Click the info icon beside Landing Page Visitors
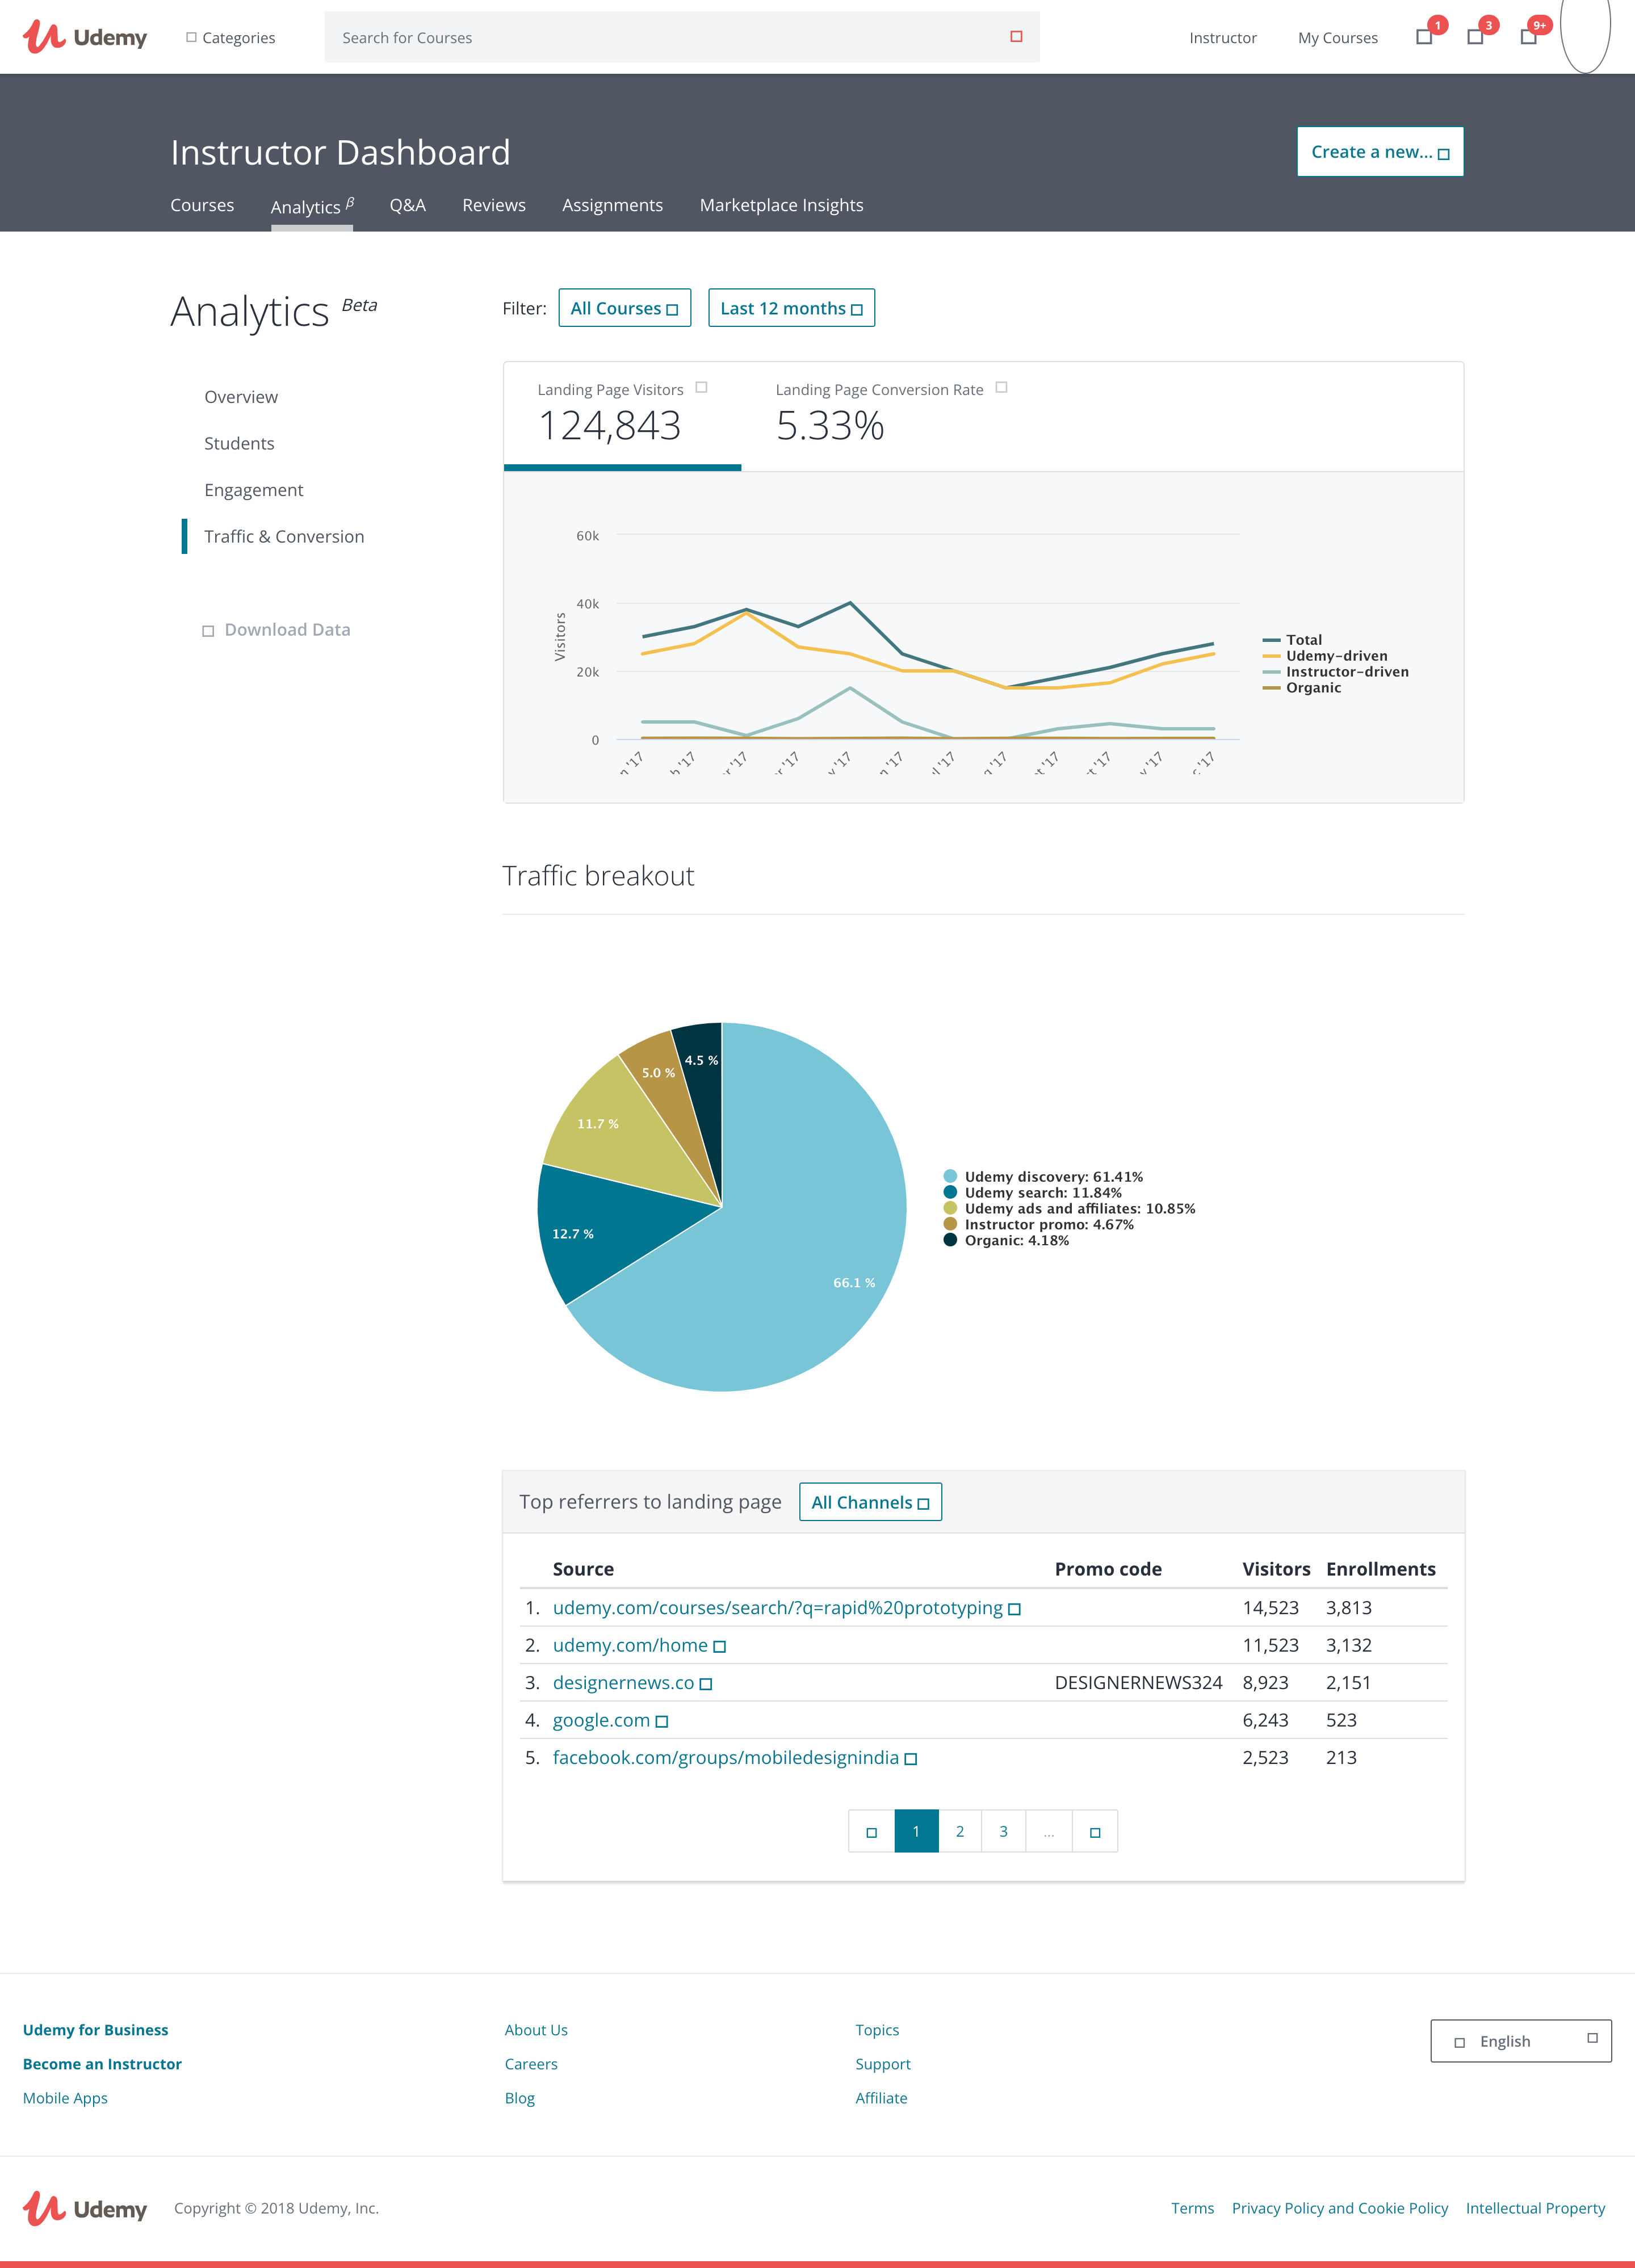Image resolution: width=1635 pixels, height=2268 pixels. point(701,388)
